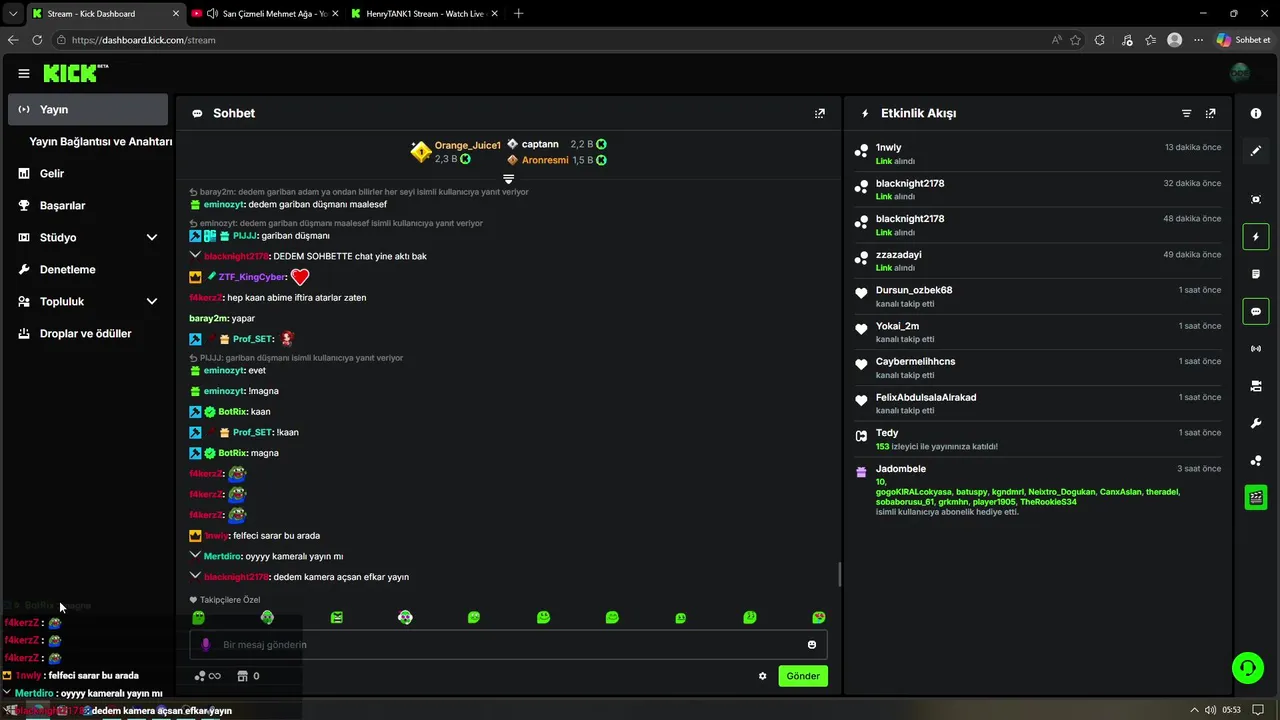
Task: Focus the Bir mesaj gönderin input
Action: point(508,645)
